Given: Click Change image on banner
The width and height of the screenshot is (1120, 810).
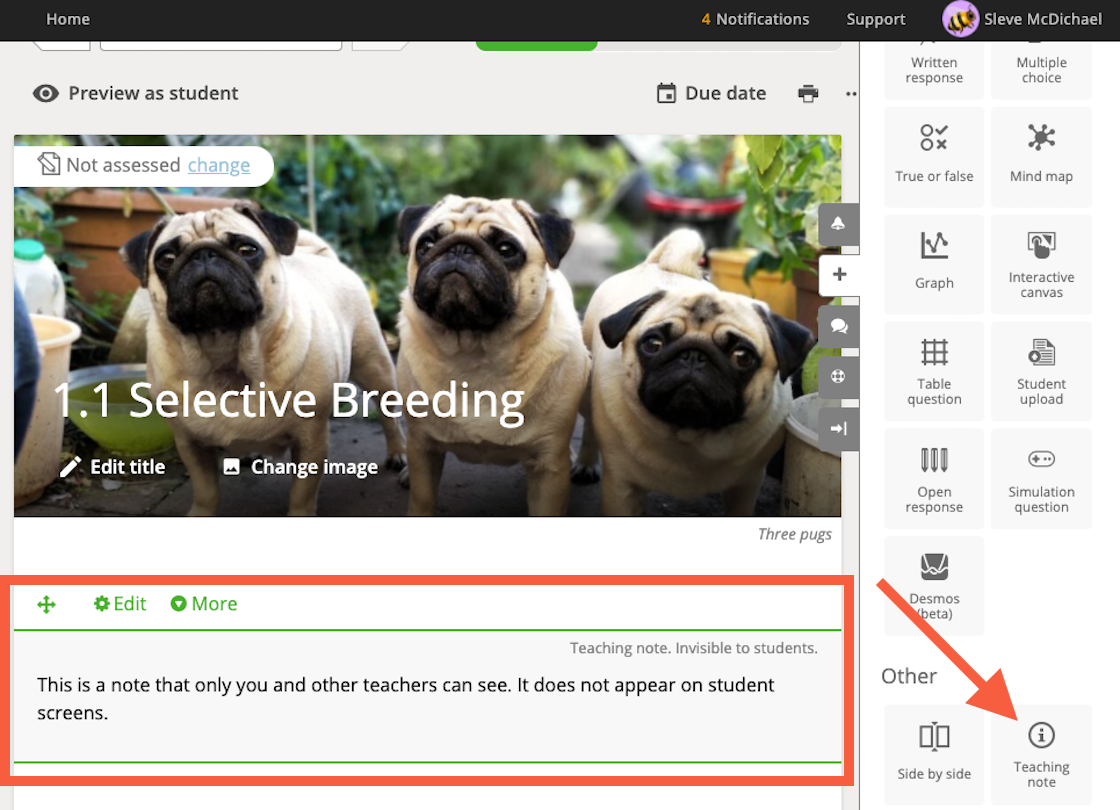Looking at the screenshot, I should point(300,467).
